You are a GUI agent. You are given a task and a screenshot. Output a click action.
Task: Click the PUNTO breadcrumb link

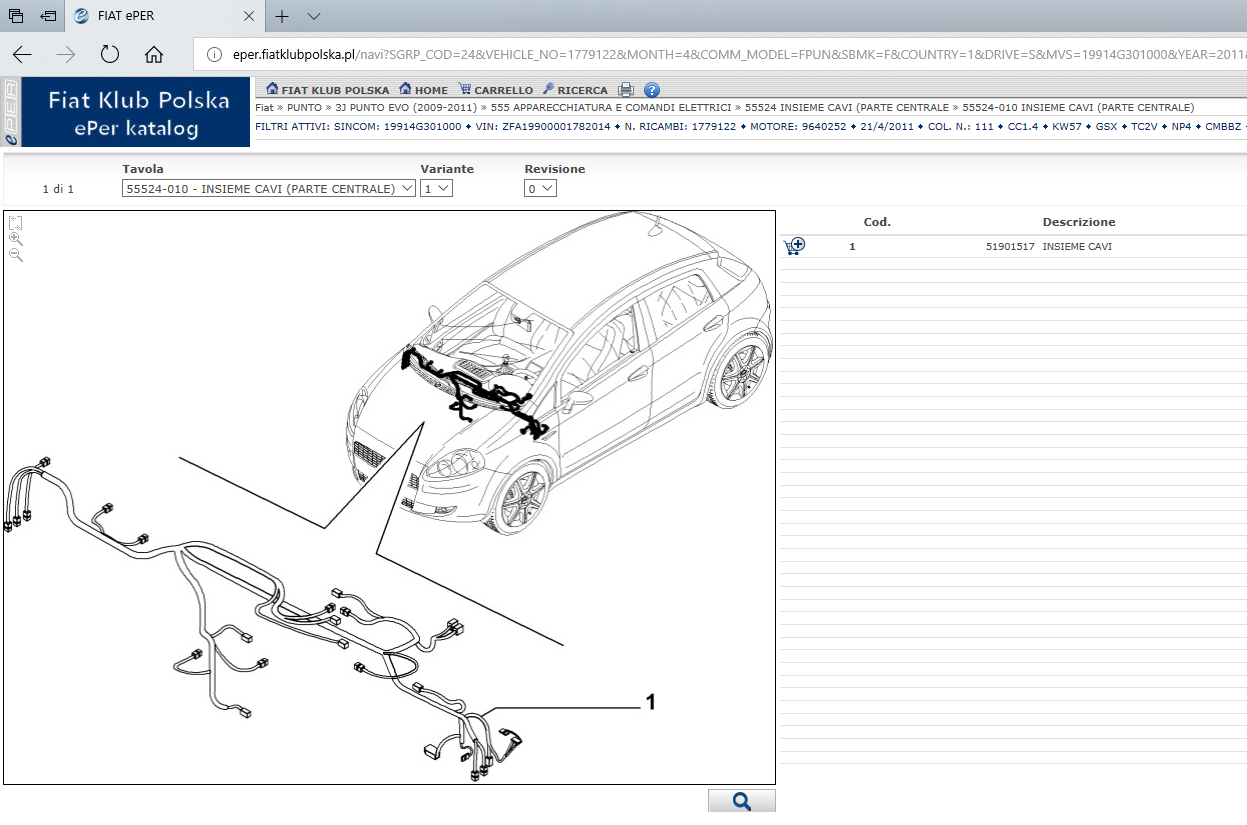click(304, 107)
